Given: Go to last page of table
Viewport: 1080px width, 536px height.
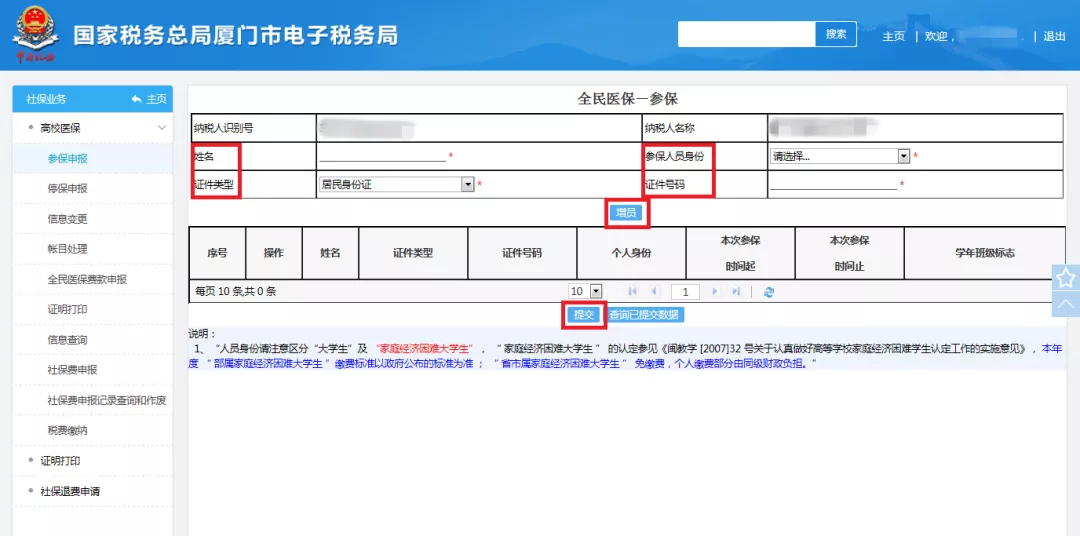Looking at the screenshot, I should click(736, 291).
